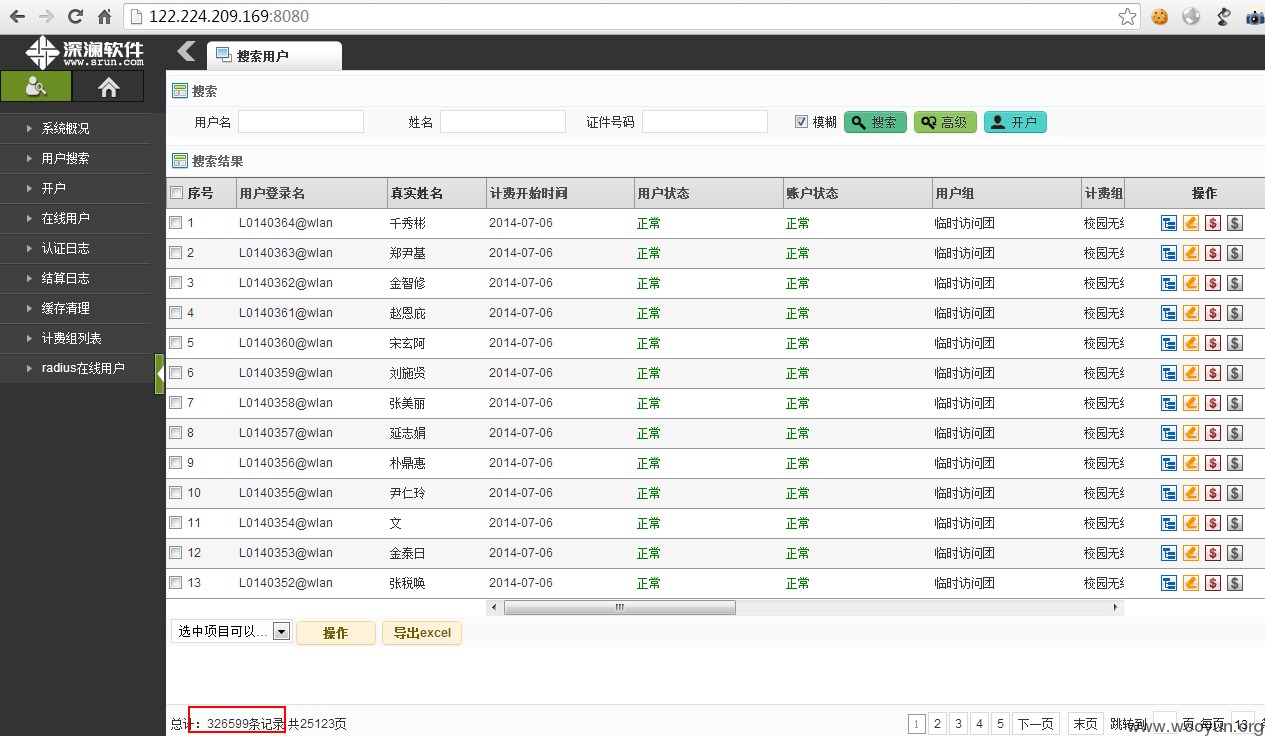Click the horizontal scrollbar thumb under the table
1265x736 pixels.
[x=620, y=607]
